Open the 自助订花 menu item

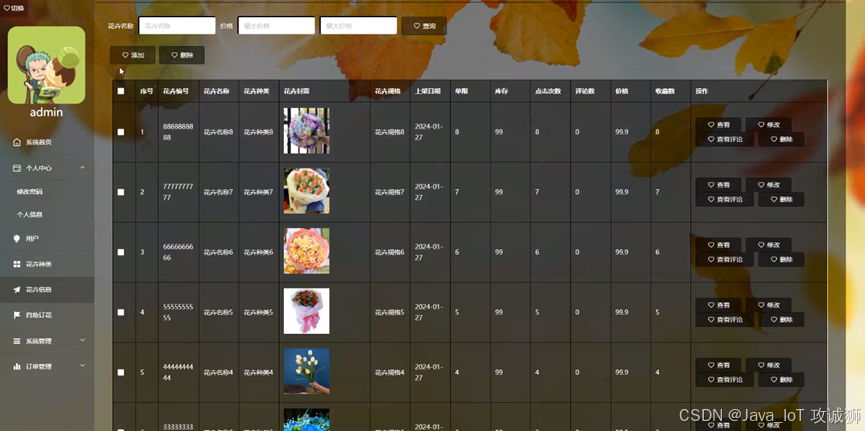47,315
